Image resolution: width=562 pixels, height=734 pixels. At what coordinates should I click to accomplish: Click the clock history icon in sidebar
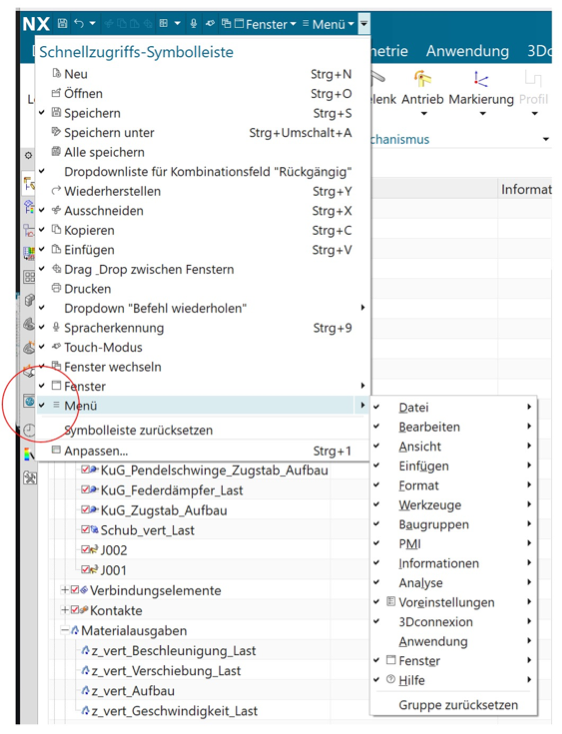pos(29,430)
